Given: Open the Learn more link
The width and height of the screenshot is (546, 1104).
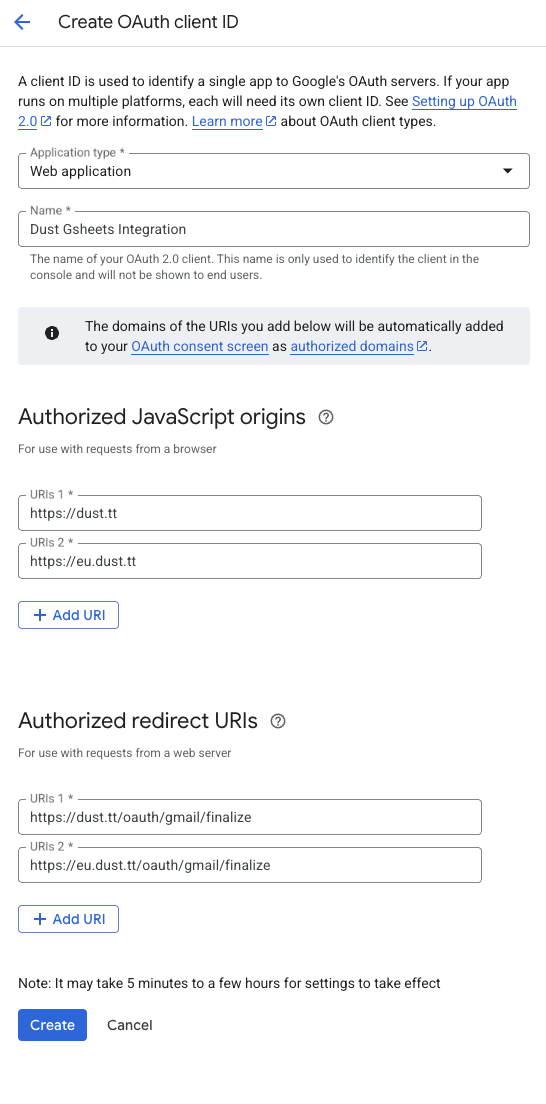Looking at the screenshot, I should [227, 121].
